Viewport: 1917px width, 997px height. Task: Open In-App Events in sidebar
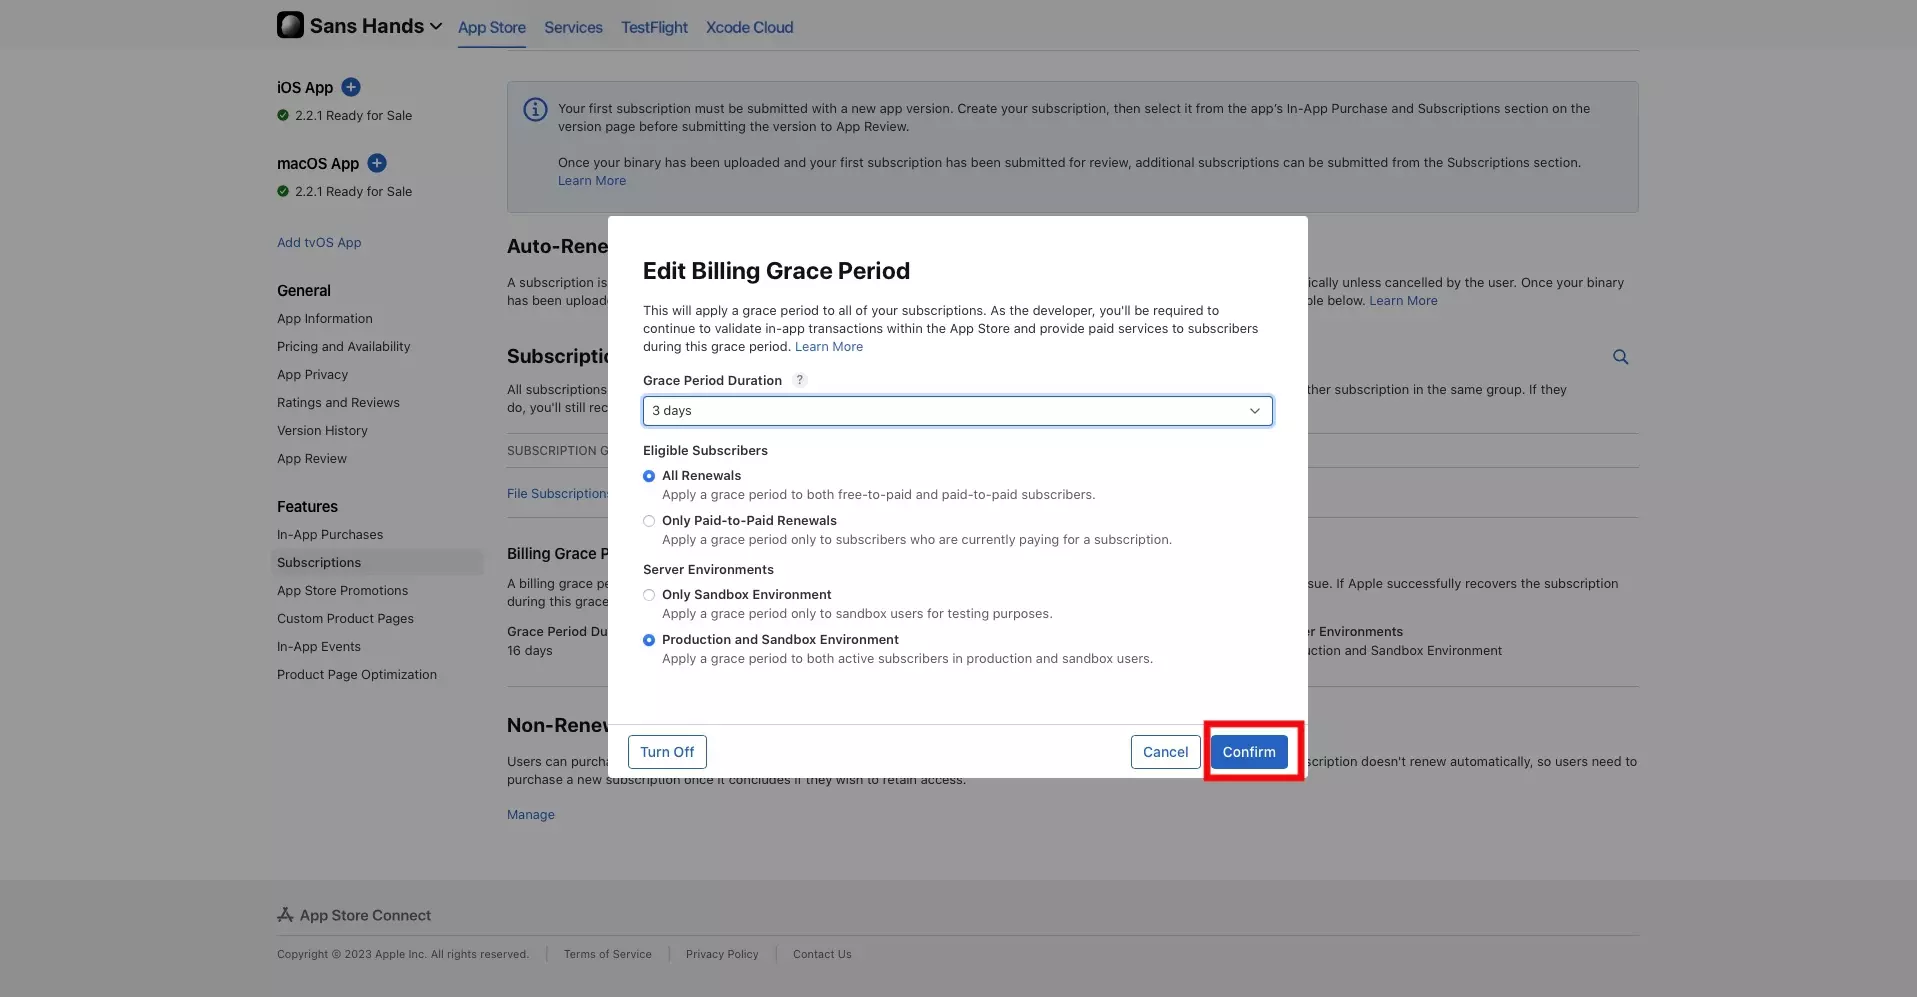tap(319, 647)
